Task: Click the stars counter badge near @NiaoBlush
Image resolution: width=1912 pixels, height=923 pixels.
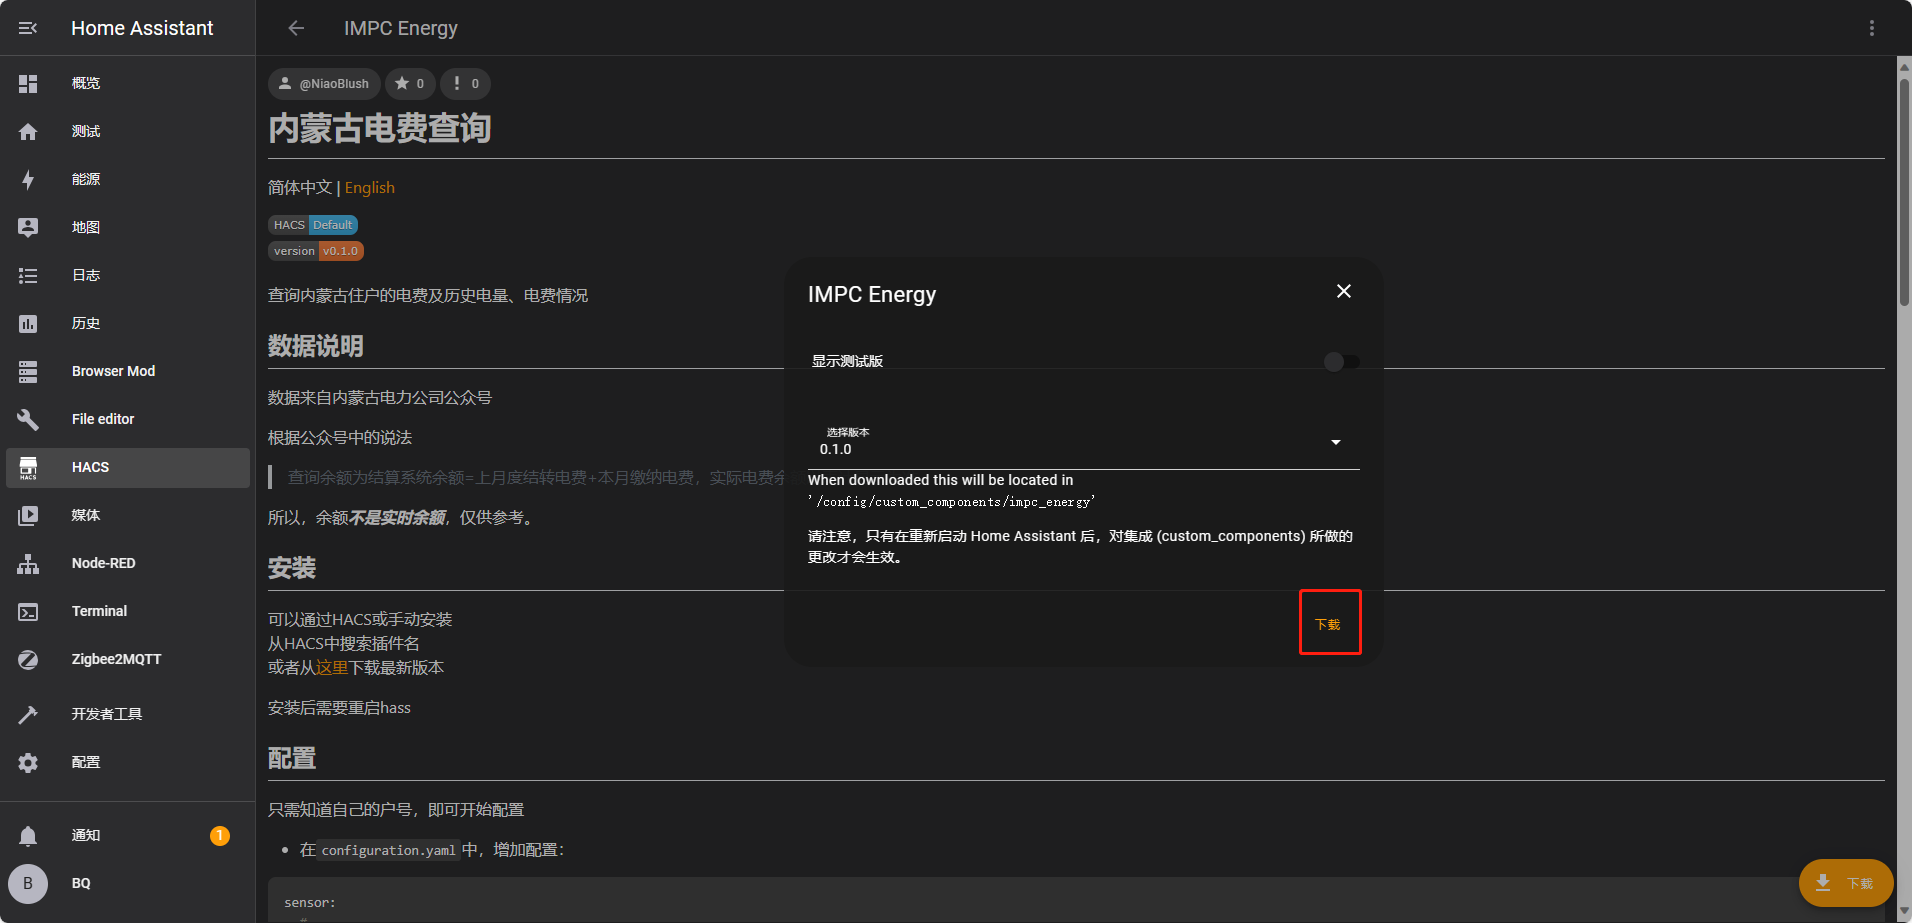Action: click(410, 84)
